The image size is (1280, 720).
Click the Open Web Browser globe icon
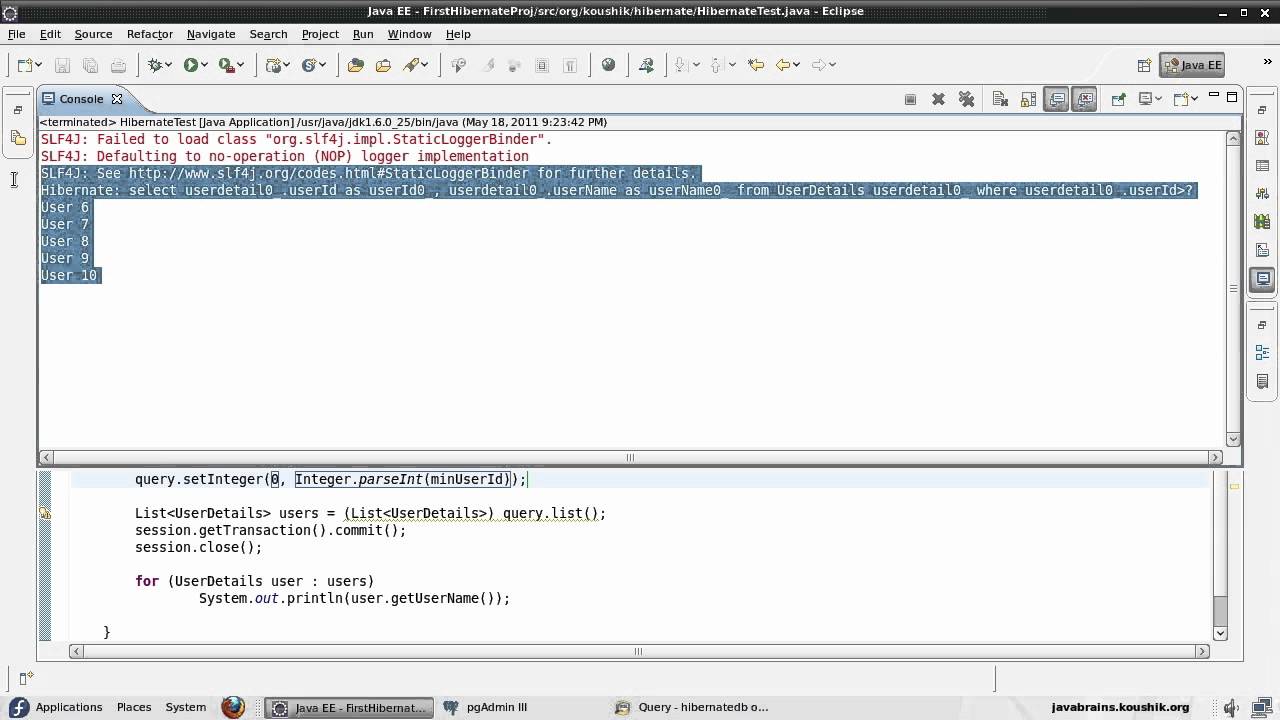(609, 65)
